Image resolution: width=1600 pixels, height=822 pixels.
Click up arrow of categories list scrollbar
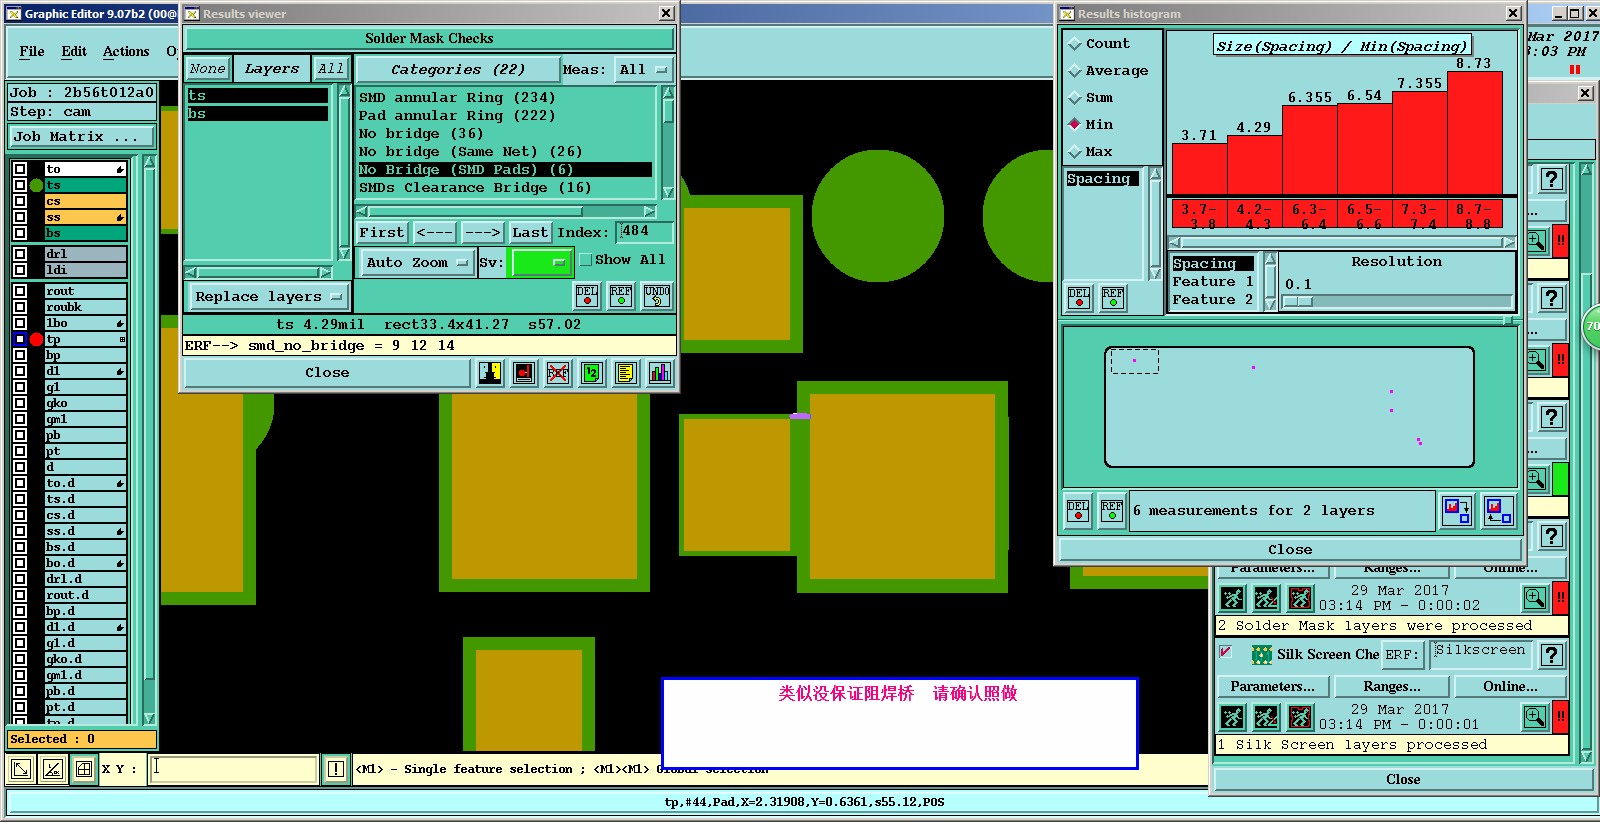[668, 92]
